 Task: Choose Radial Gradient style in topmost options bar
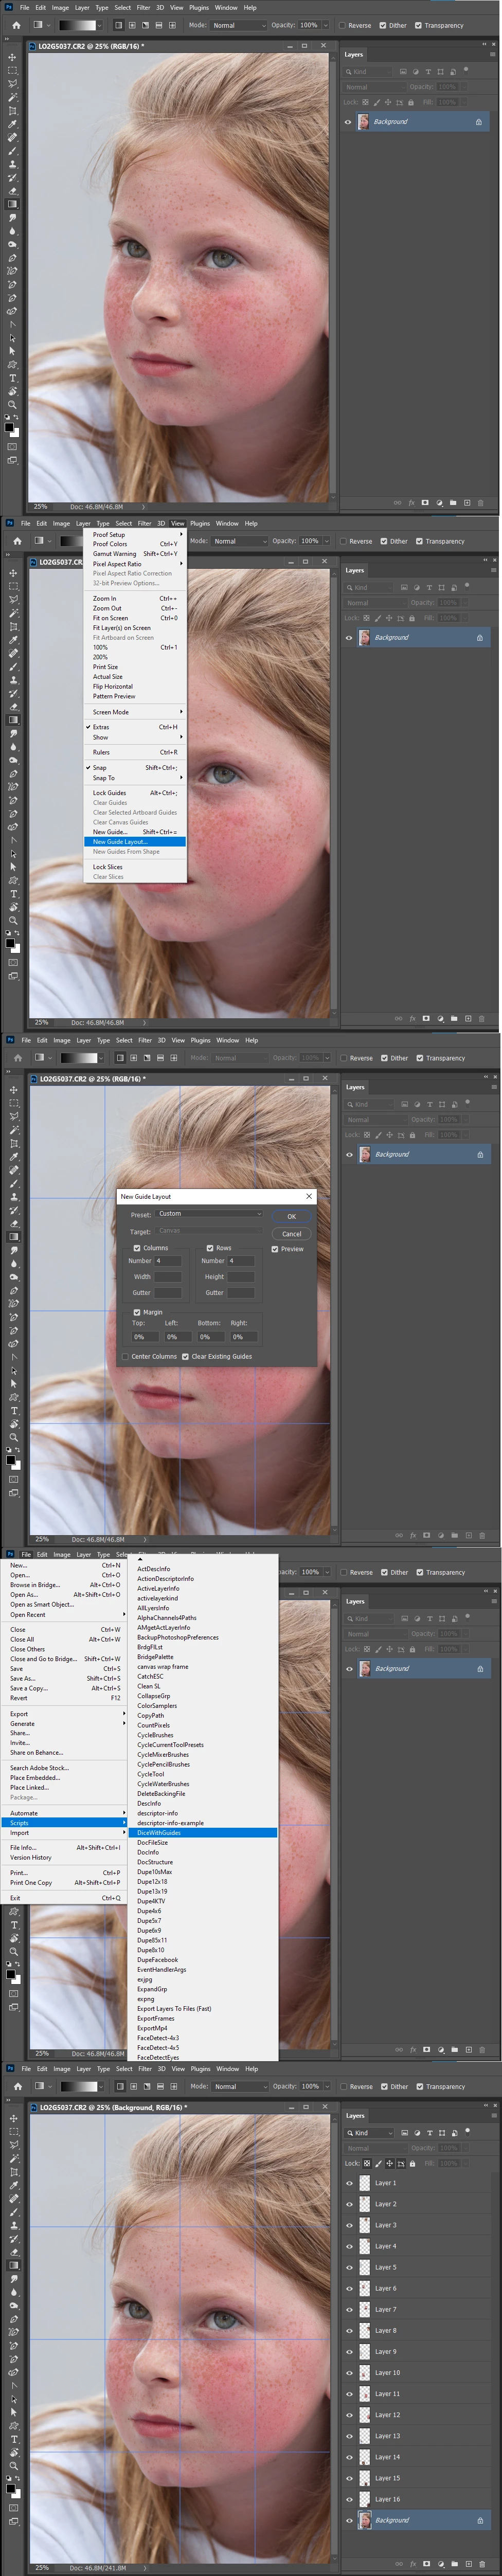[131, 25]
